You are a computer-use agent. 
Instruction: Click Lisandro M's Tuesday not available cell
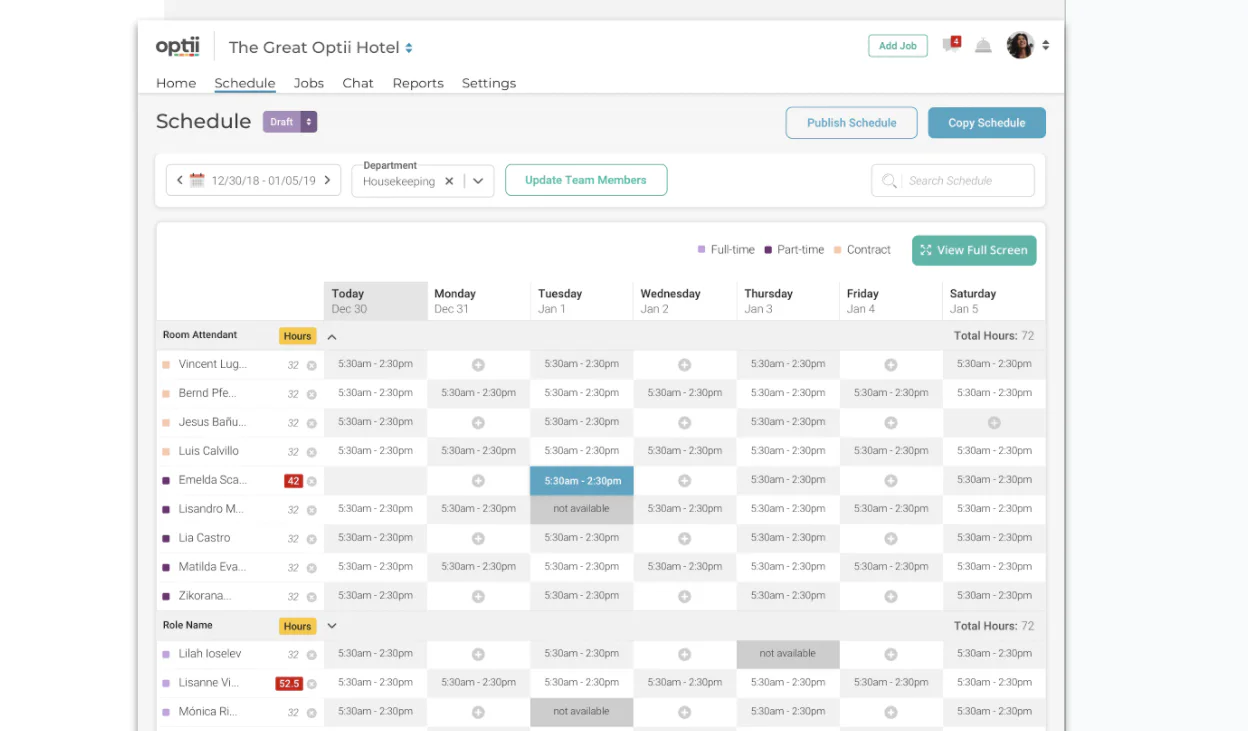click(582, 510)
